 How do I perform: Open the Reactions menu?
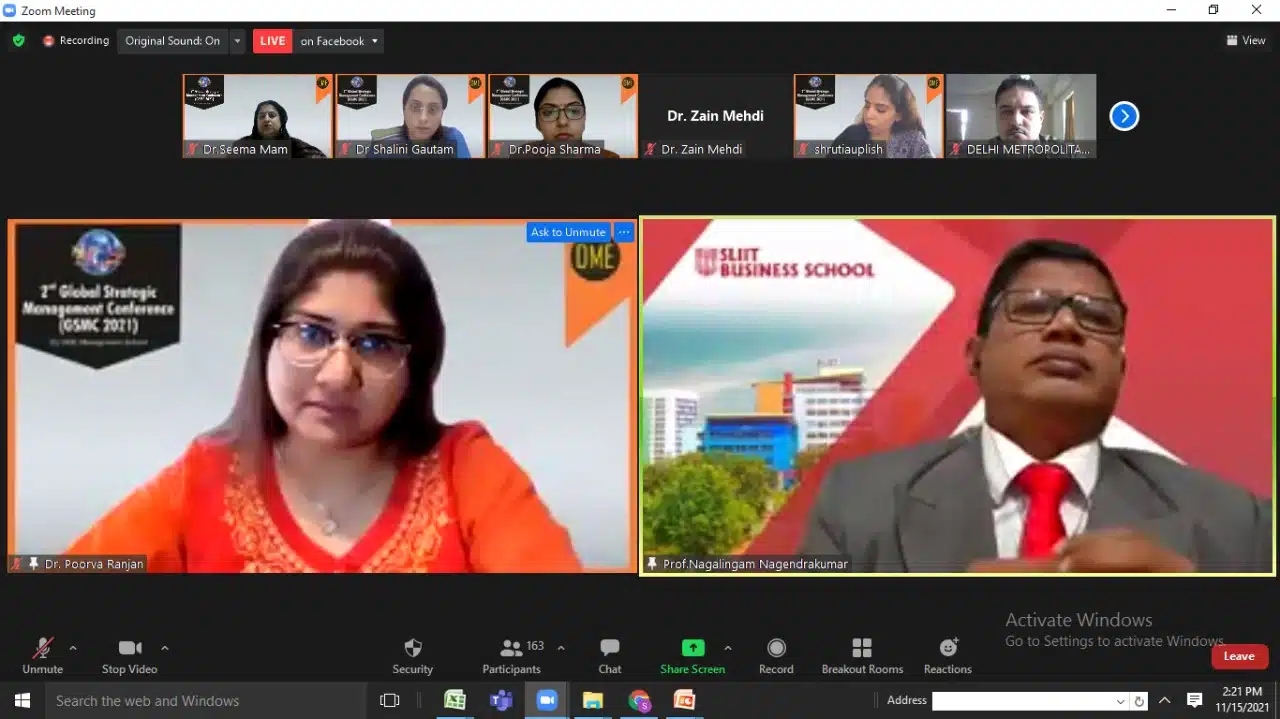[947, 655]
